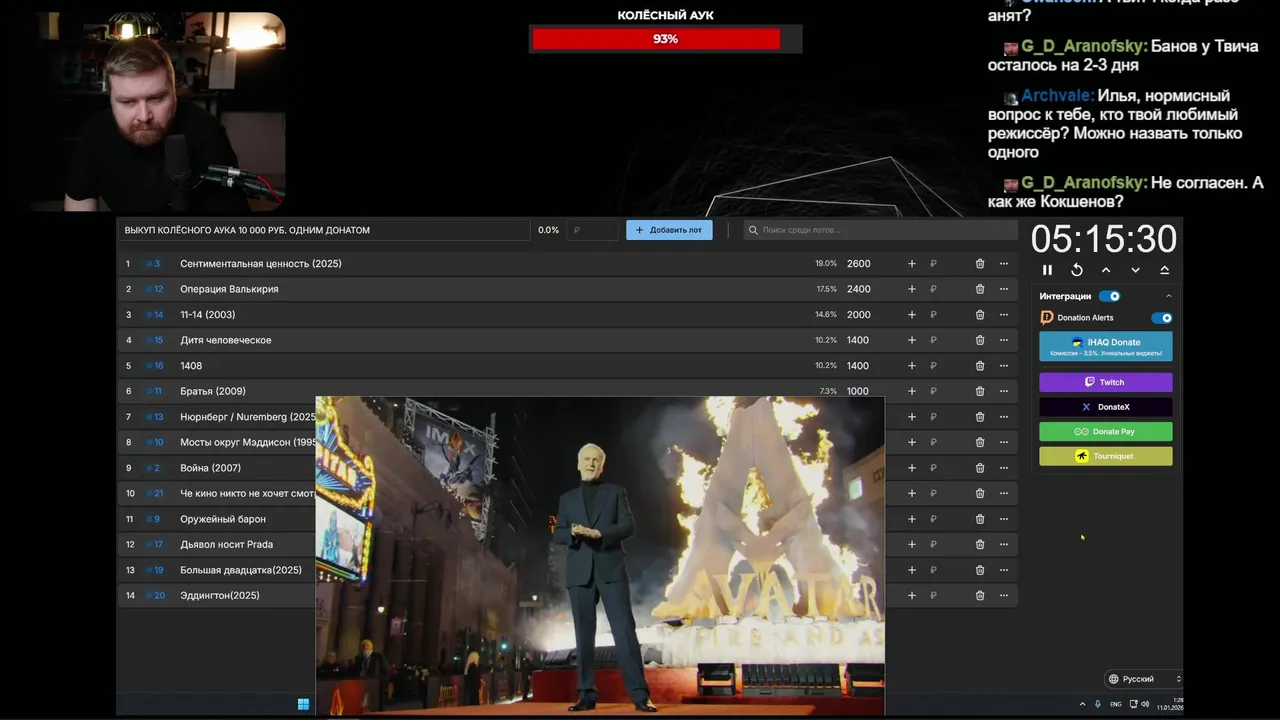Delete the Сентиментальная ценность (2025) lot
The image size is (1280, 720).
tap(980, 264)
